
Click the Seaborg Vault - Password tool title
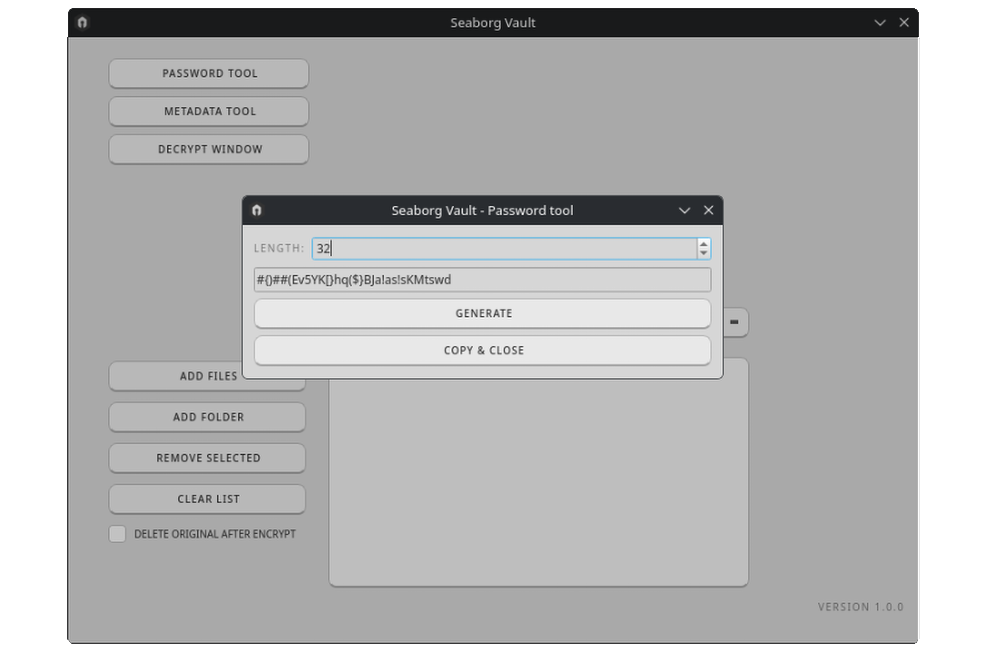click(482, 211)
